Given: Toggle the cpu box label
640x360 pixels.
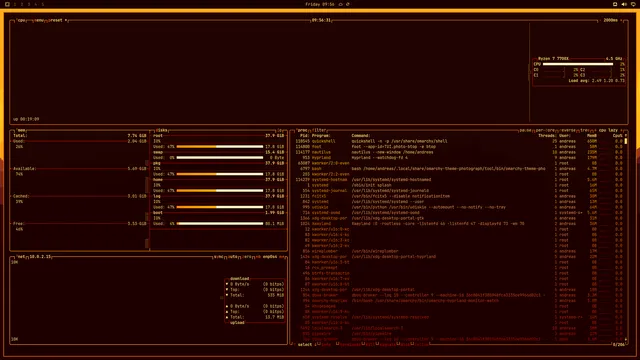Looking at the screenshot, I should (x=21, y=20).
